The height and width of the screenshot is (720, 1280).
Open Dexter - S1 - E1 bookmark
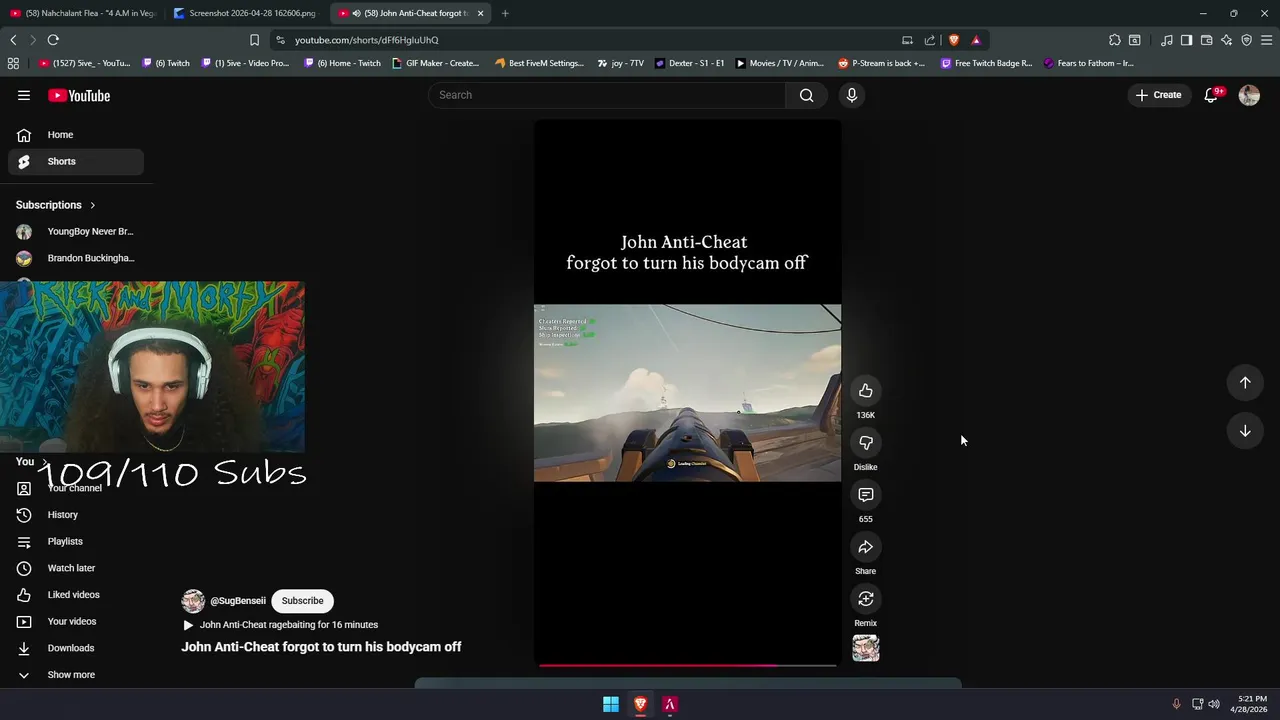click(690, 63)
